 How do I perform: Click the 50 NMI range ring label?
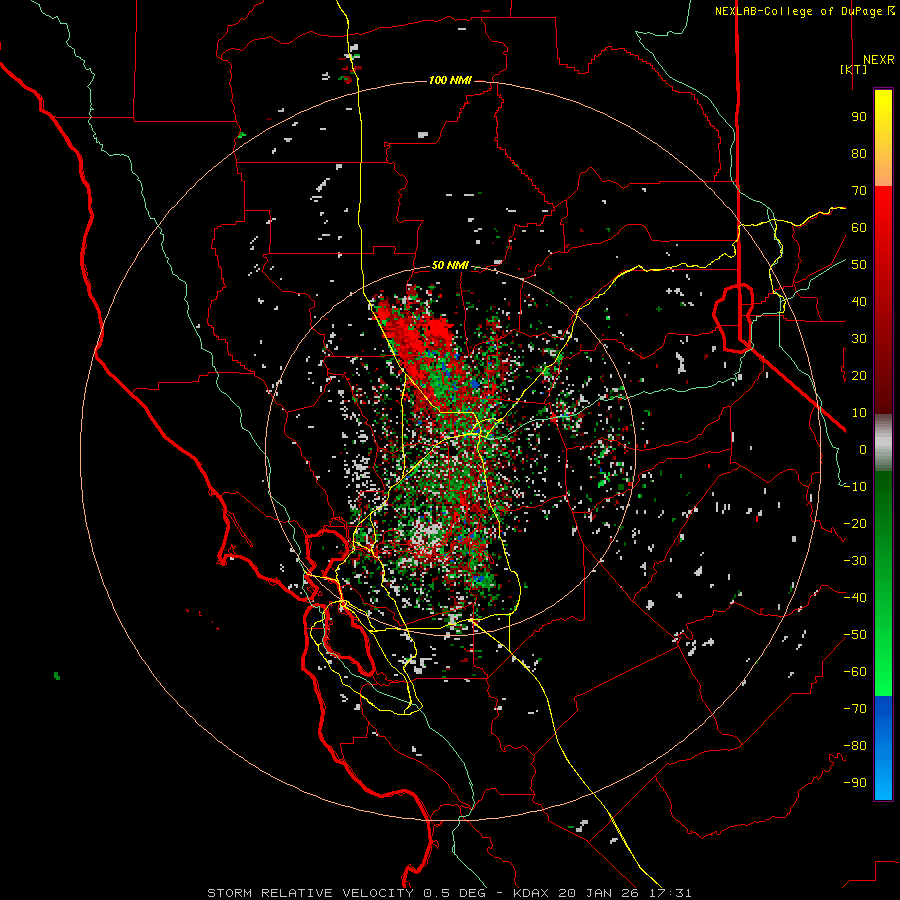click(x=450, y=265)
